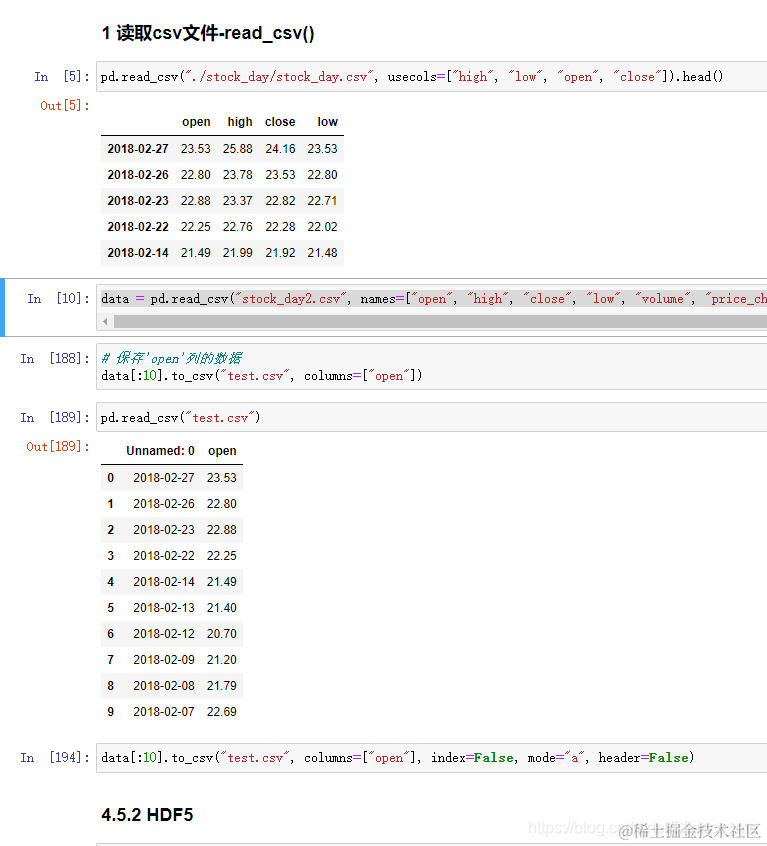Screen dimensions: 767x846
Task: Click the 'Out[189]:' prompt label
Action: [58, 446]
